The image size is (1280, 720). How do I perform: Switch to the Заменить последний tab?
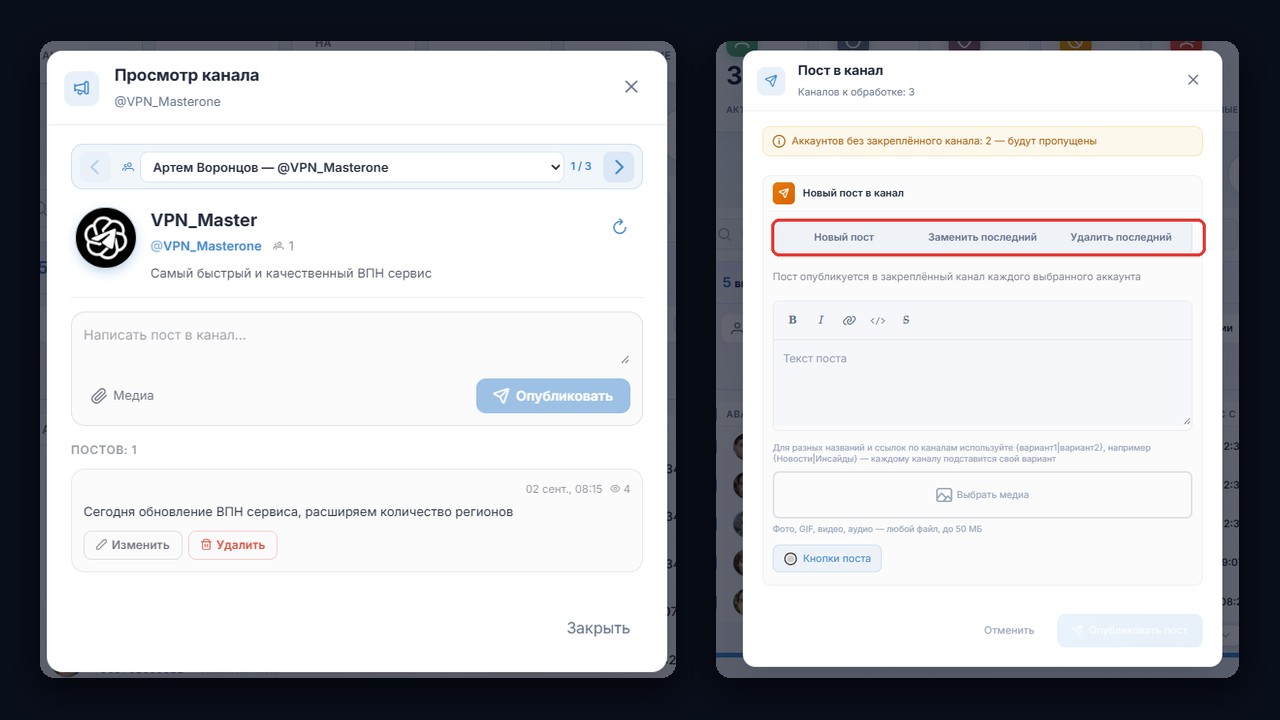pyautogui.click(x=982, y=238)
